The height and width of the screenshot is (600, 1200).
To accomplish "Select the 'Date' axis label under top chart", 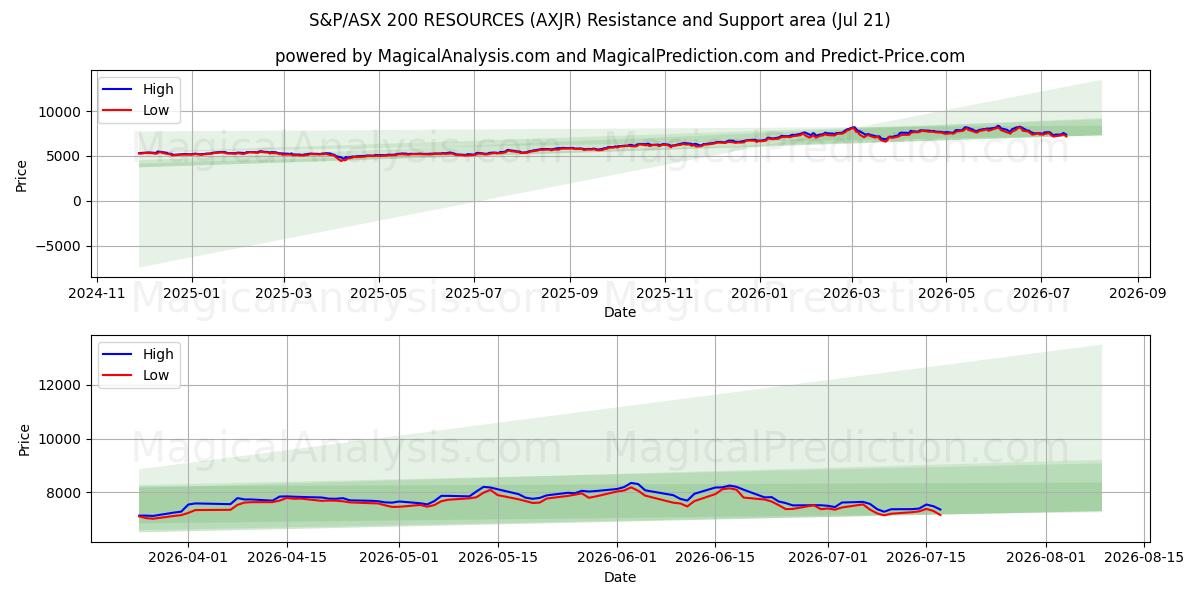I will coord(620,313).
